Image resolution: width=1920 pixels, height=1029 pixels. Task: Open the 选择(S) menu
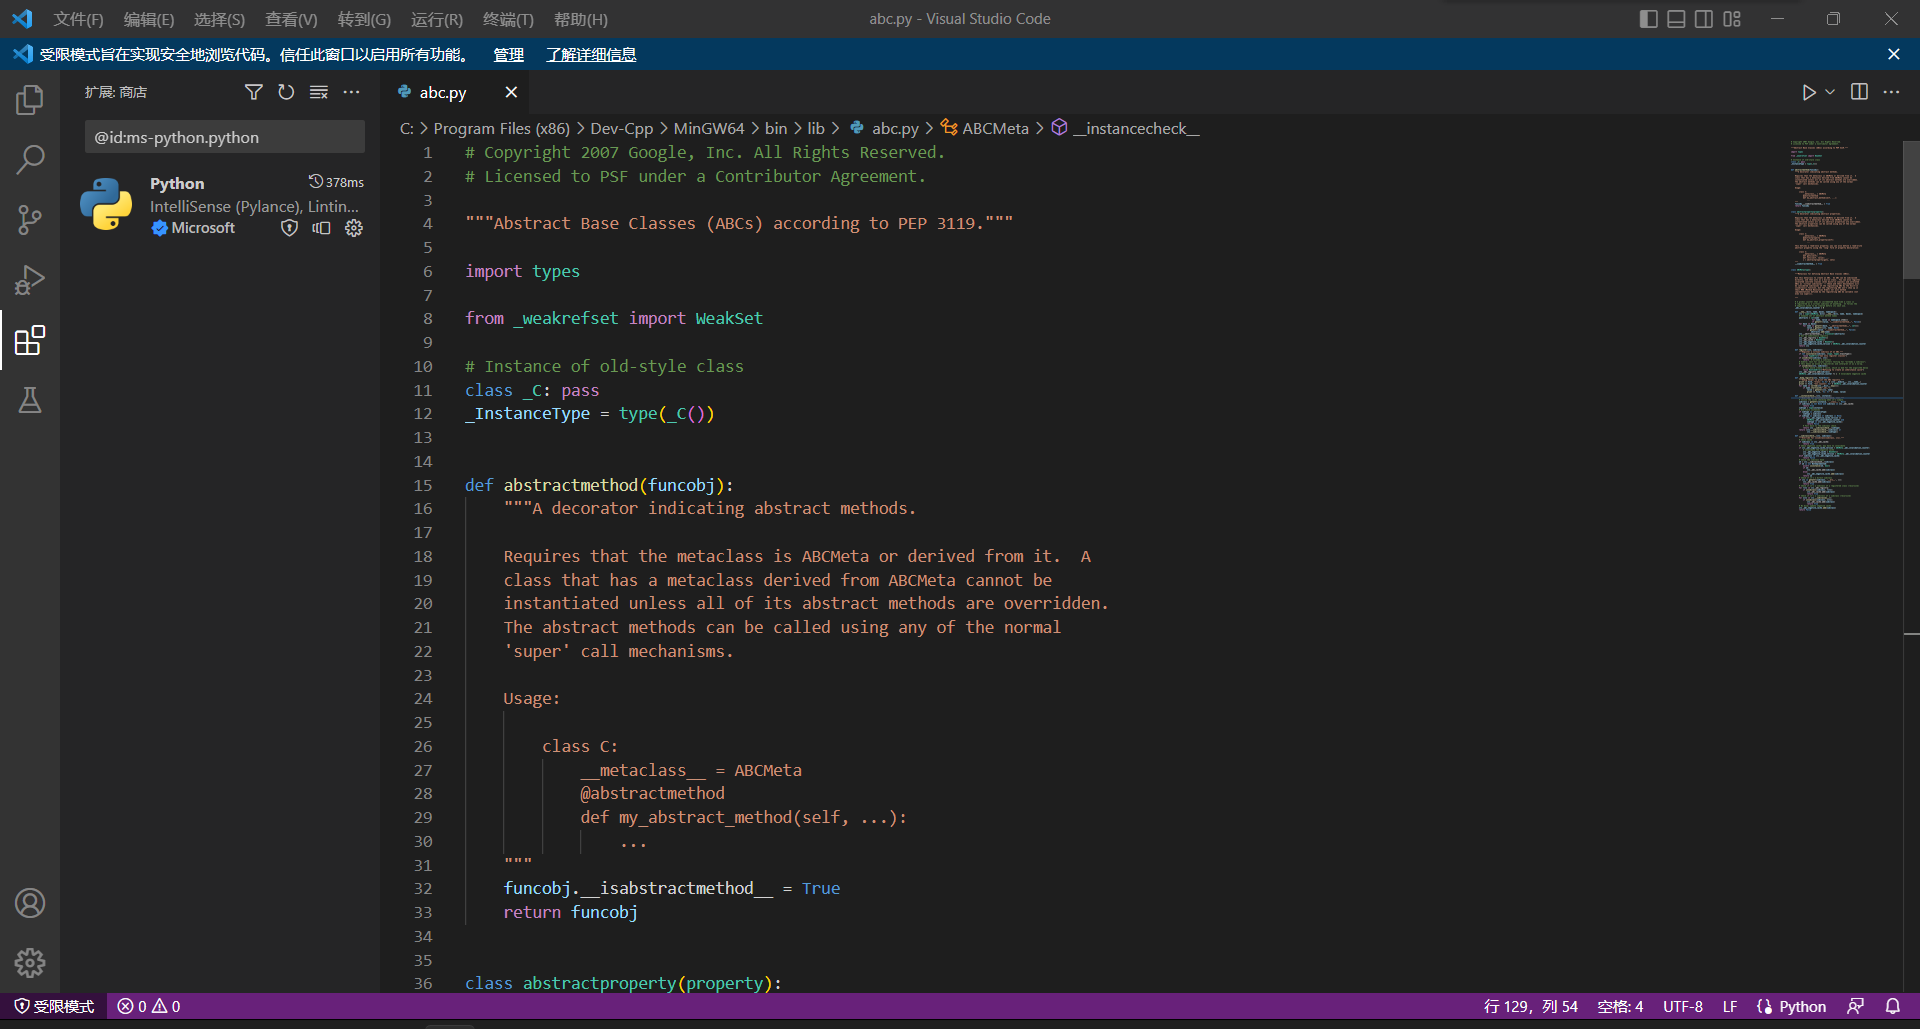(219, 19)
